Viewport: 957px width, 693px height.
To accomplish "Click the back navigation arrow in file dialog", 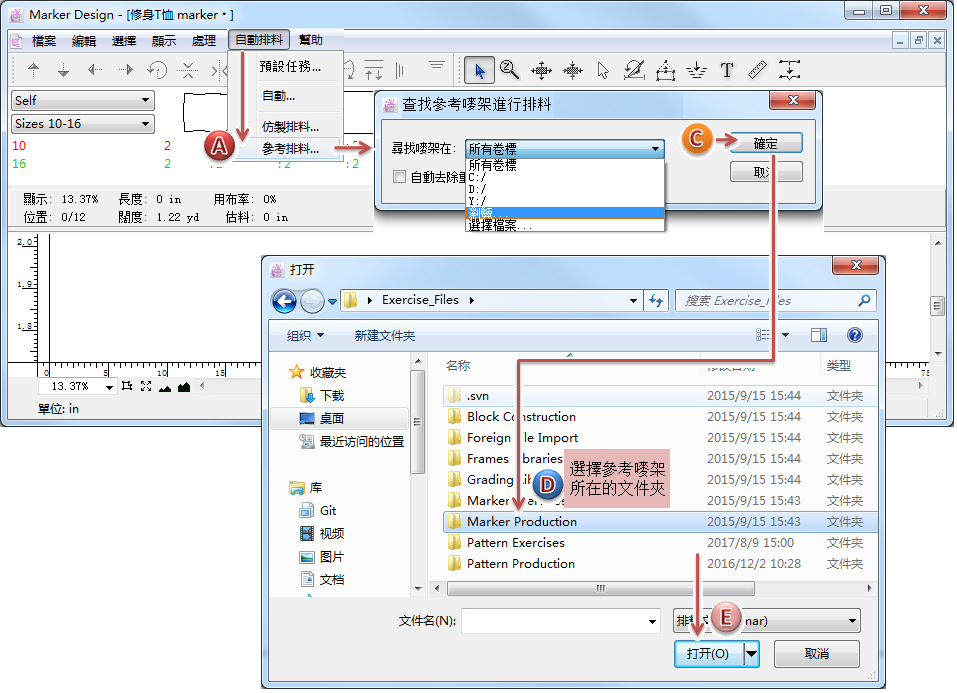I will coord(284,300).
